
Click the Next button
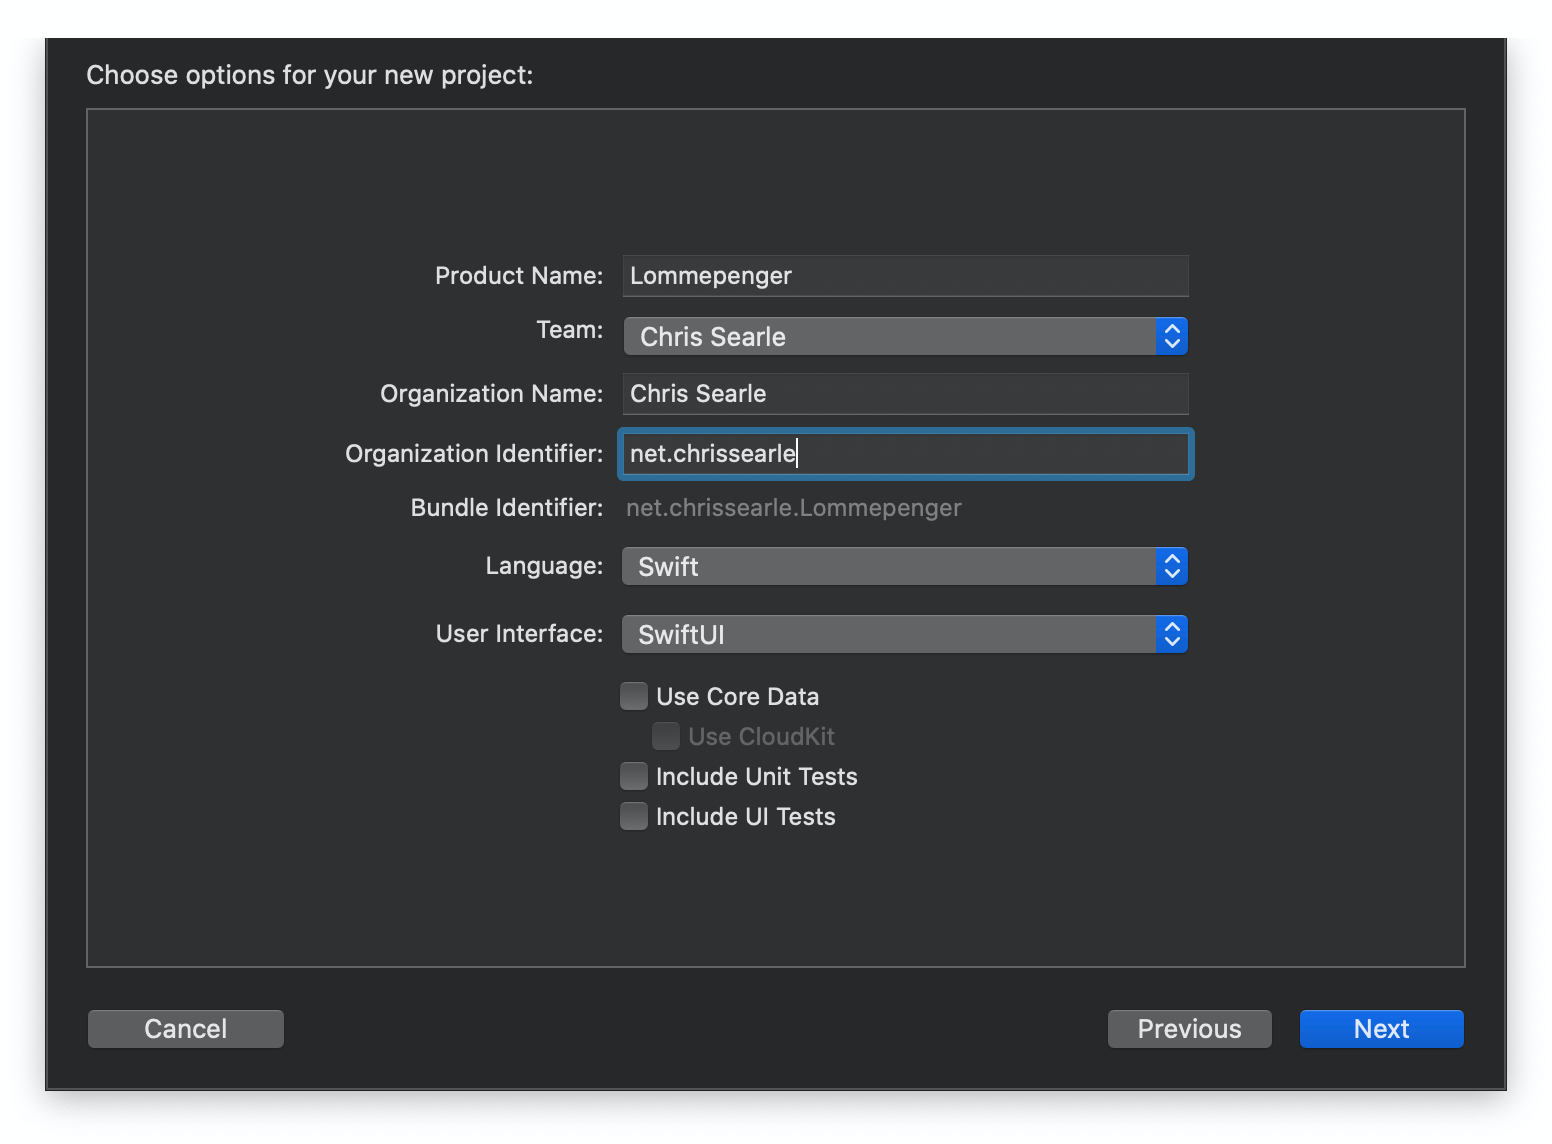point(1381,1028)
